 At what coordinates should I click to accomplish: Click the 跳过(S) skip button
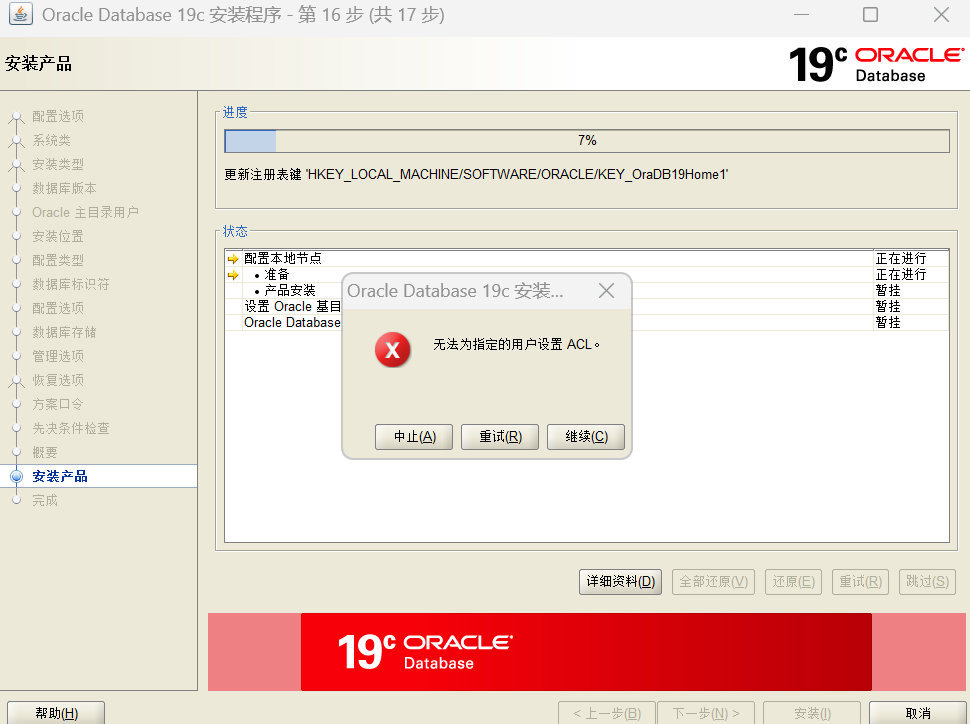pos(927,582)
